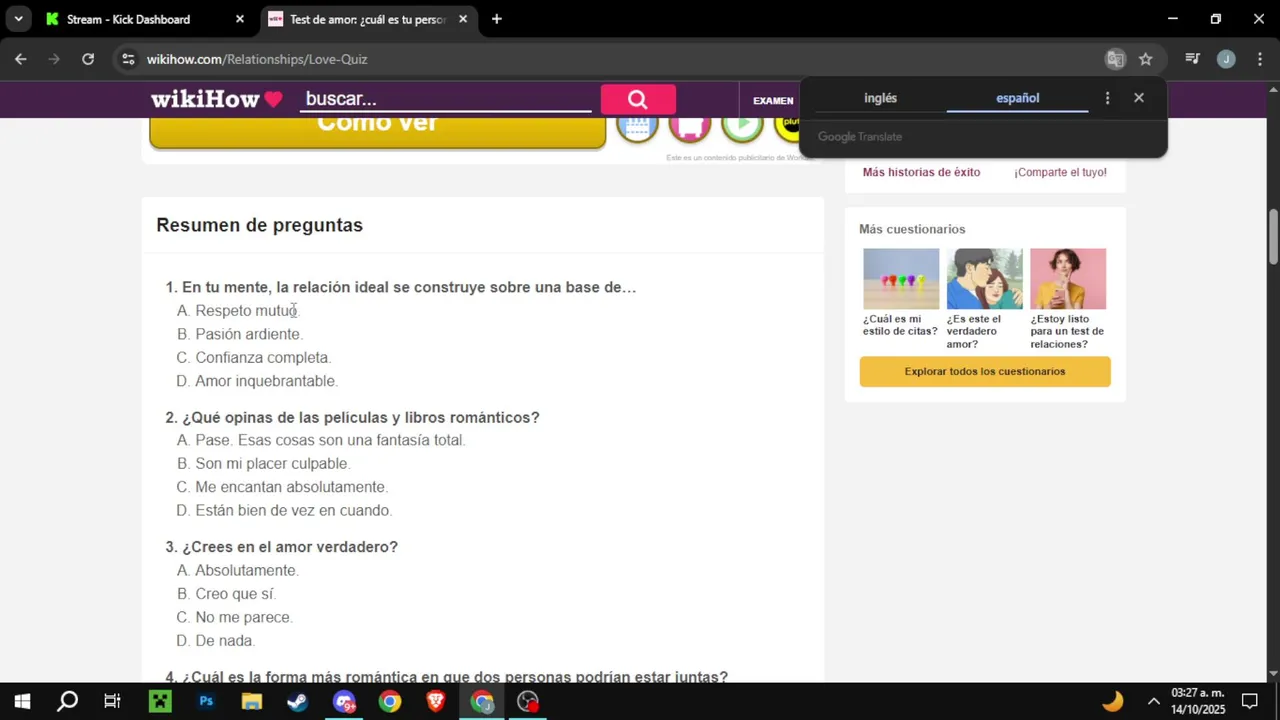Click answer 'C. Me encantan absolutamente.'
The height and width of the screenshot is (720, 1280).
pyautogui.click(x=282, y=487)
